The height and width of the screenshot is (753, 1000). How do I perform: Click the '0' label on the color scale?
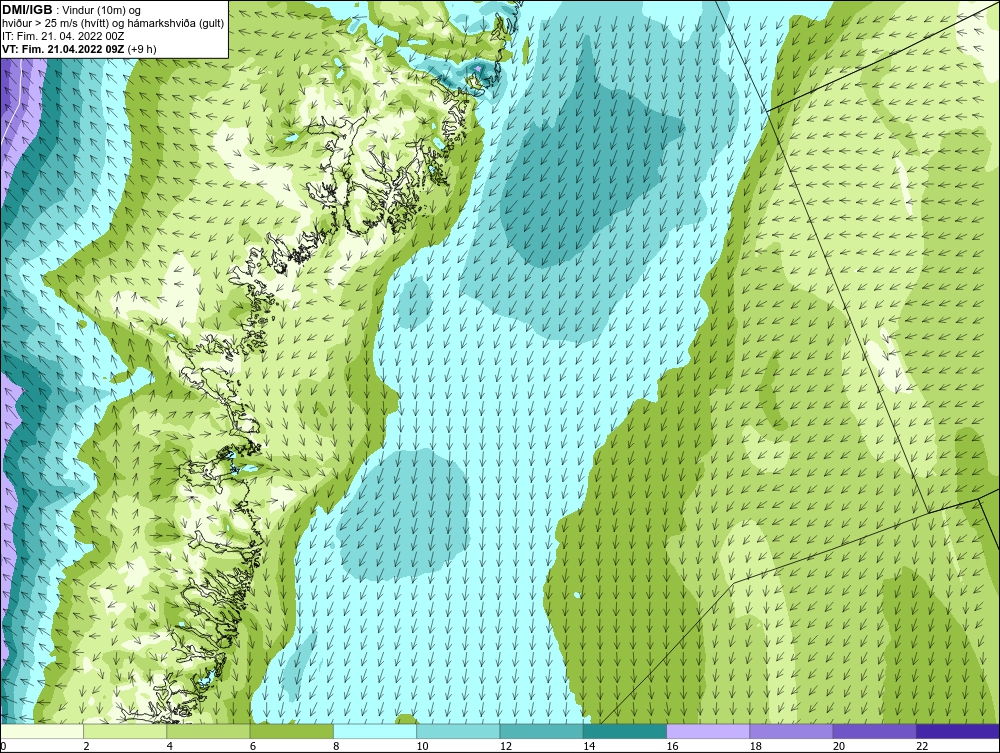[x=3, y=747]
